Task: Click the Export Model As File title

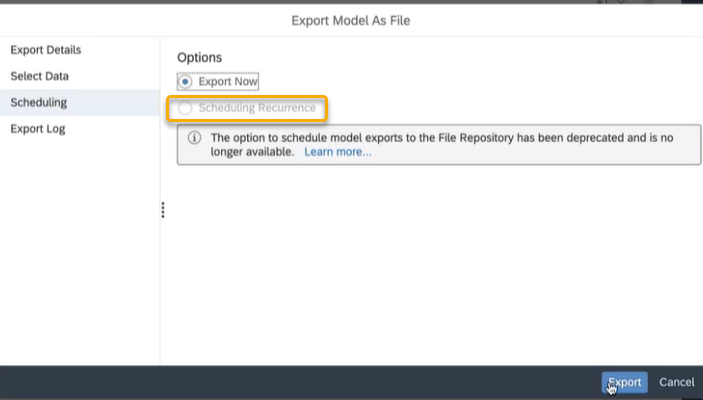Action: click(x=351, y=21)
